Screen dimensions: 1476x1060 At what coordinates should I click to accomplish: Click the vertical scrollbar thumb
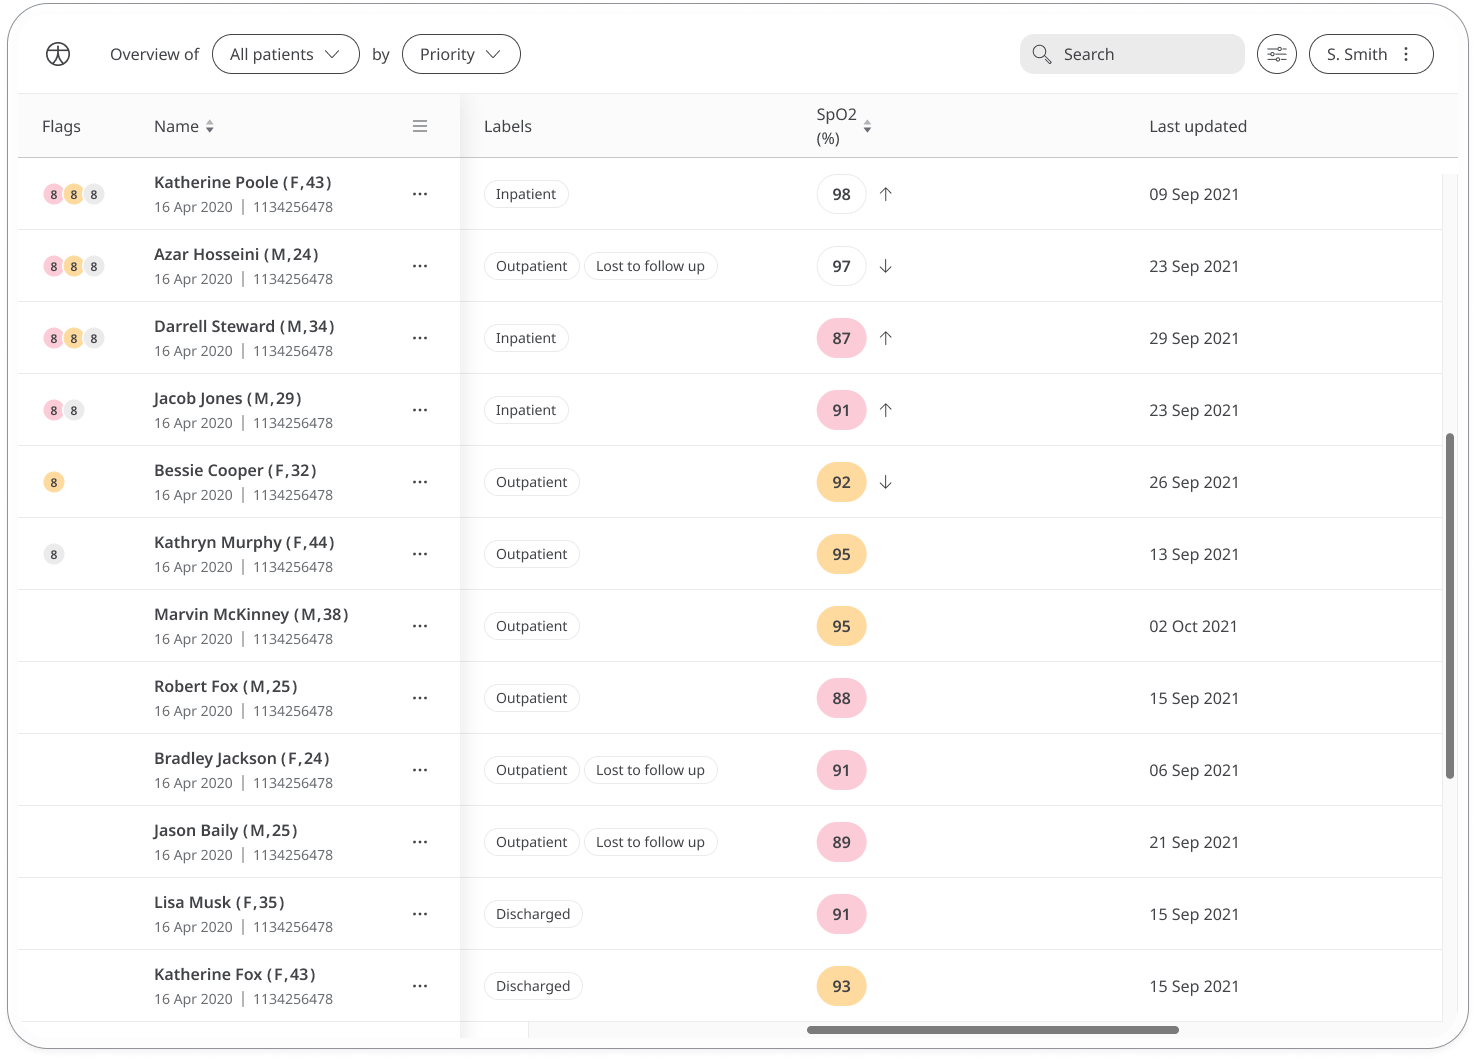tap(1450, 605)
